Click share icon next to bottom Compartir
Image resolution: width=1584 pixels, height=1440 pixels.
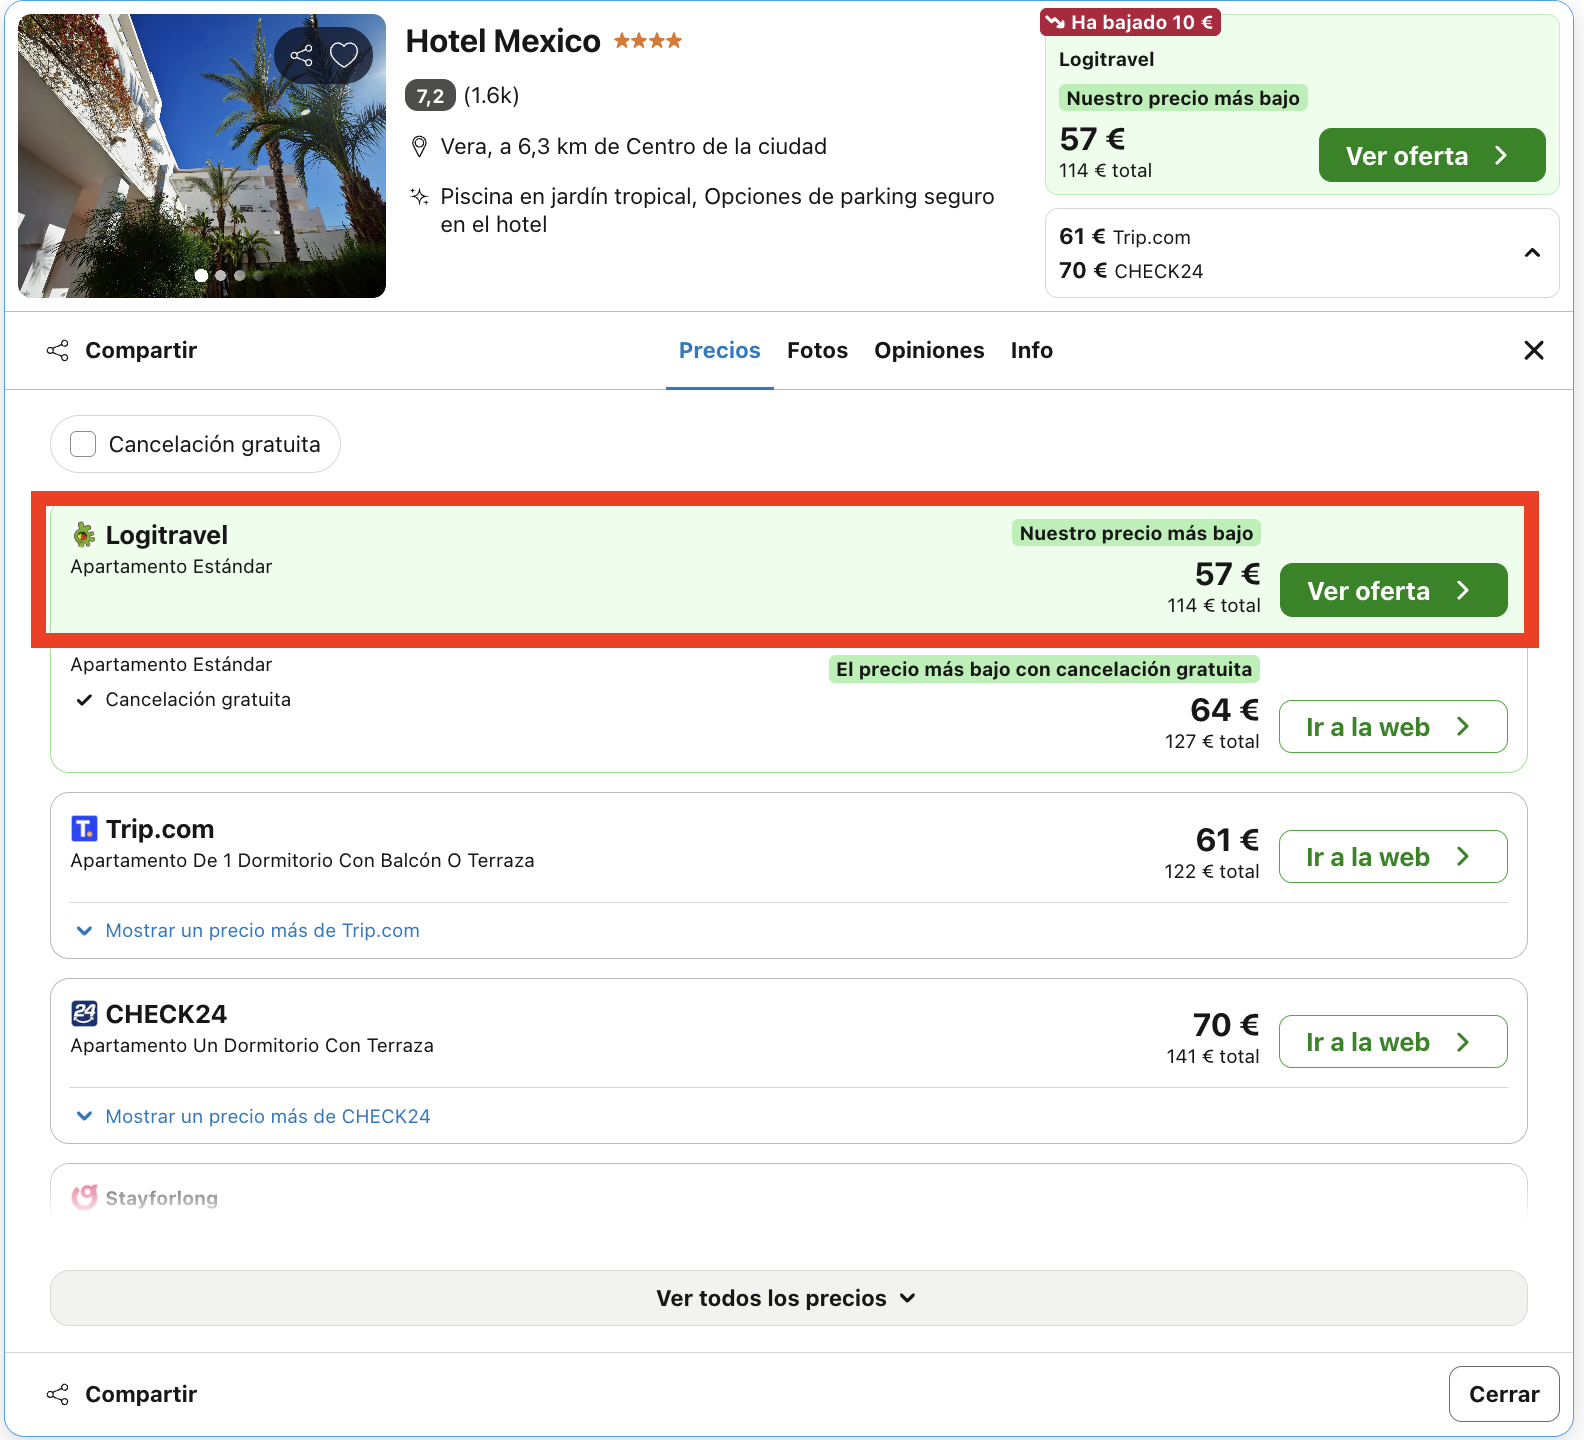pos(58,1394)
